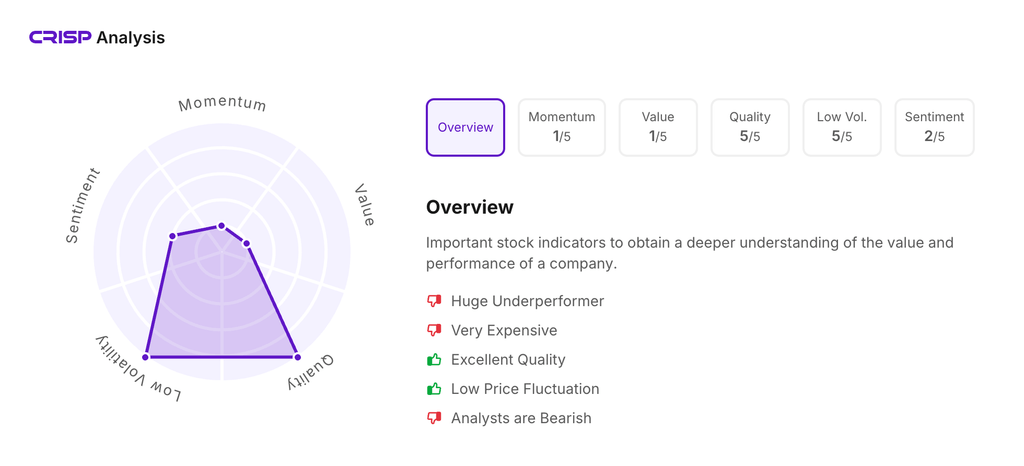The height and width of the screenshot is (466, 1024).
Task: Click thumbs-up icon beside Low Price Fluctuation
Action: pyautogui.click(x=434, y=388)
